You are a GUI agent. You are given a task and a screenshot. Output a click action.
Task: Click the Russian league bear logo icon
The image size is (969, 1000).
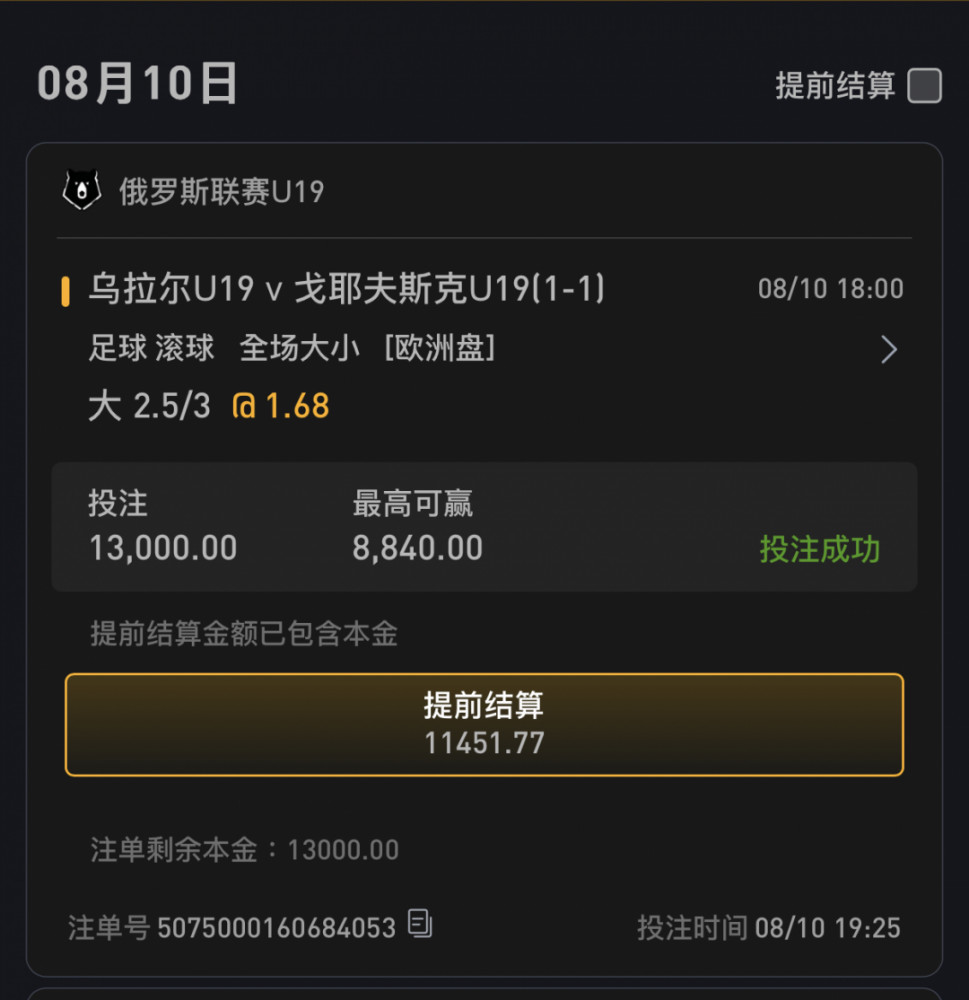tap(82, 189)
